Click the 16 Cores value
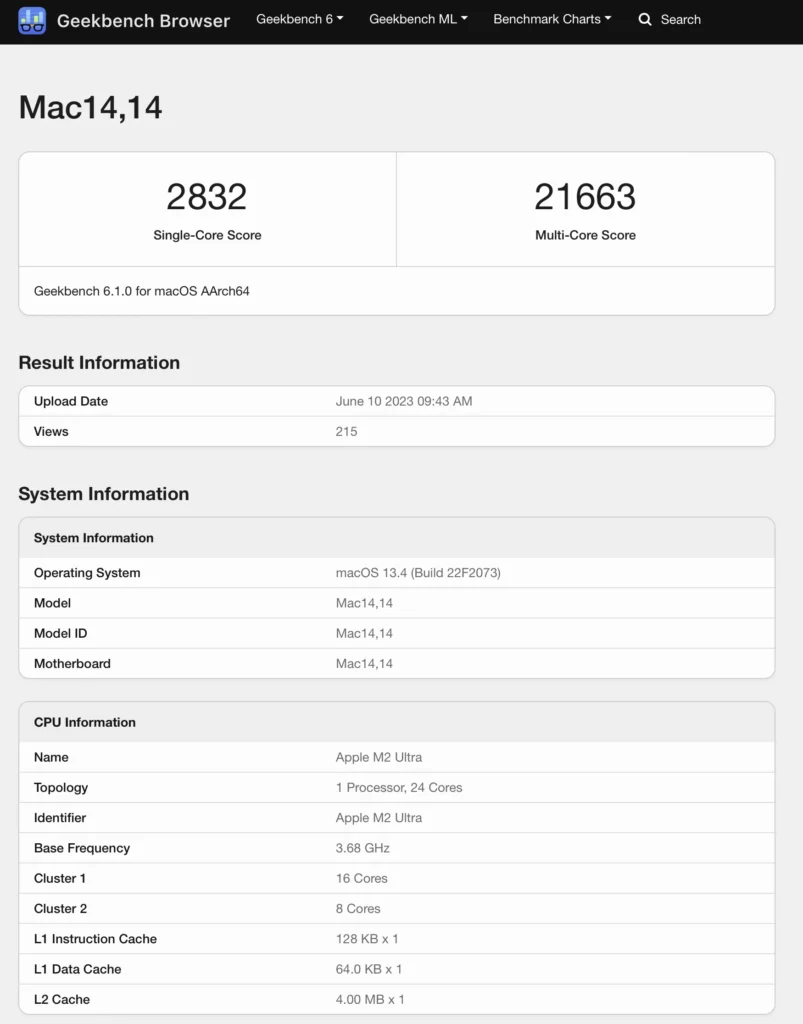Screen dimensions: 803x1024 [x=362, y=878]
